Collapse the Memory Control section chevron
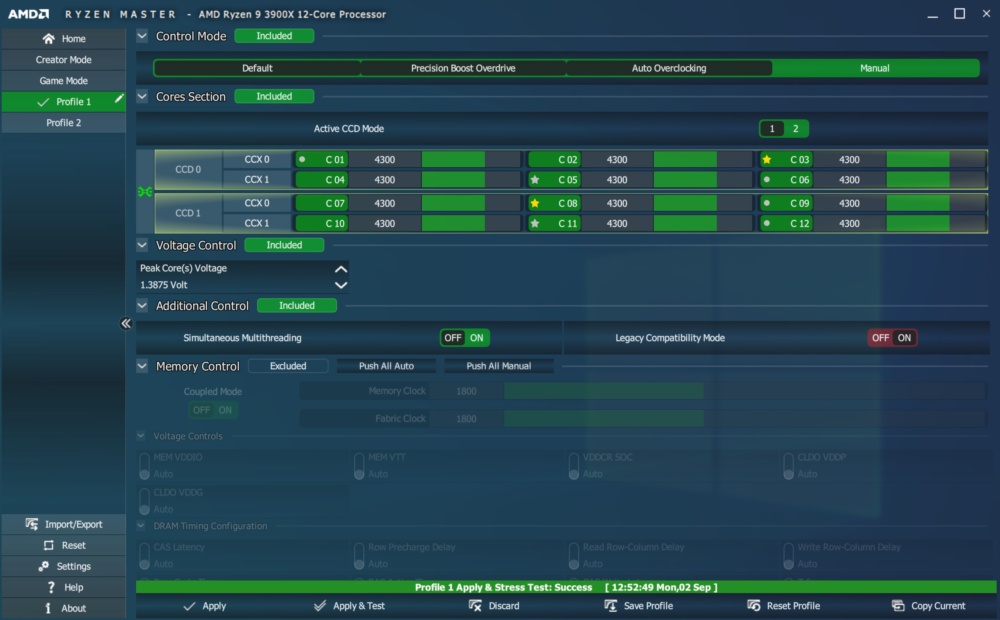 [142, 366]
